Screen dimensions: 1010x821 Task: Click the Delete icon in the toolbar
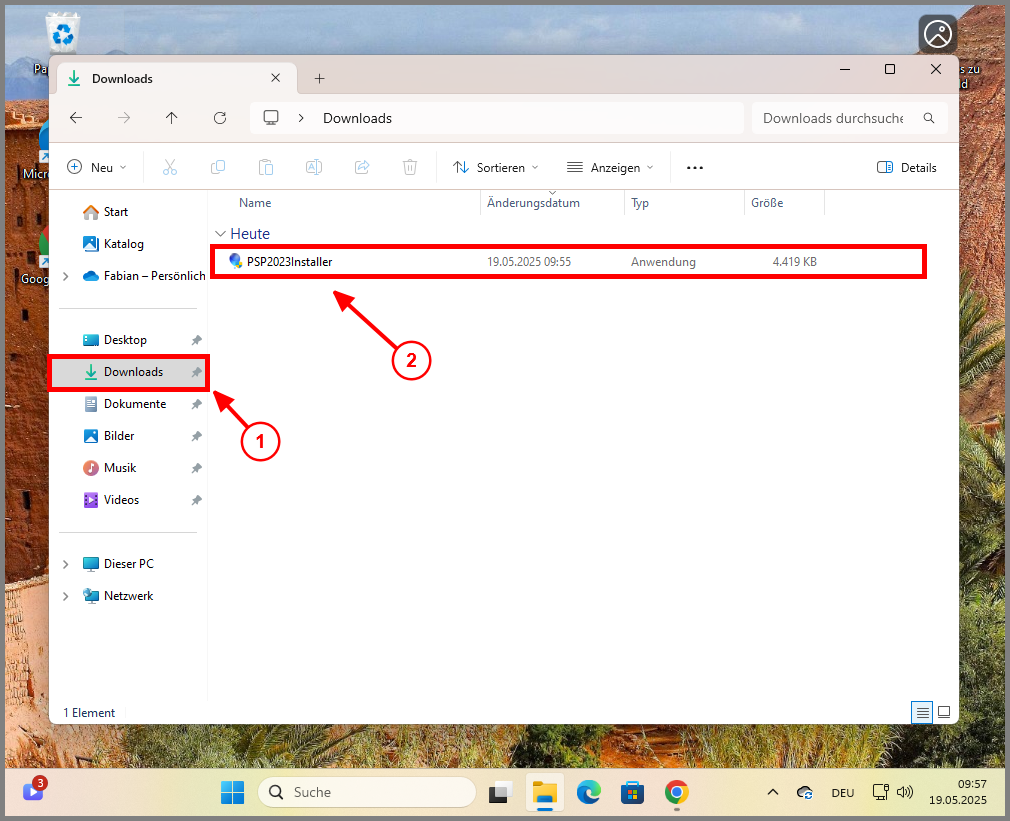tap(410, 167)
